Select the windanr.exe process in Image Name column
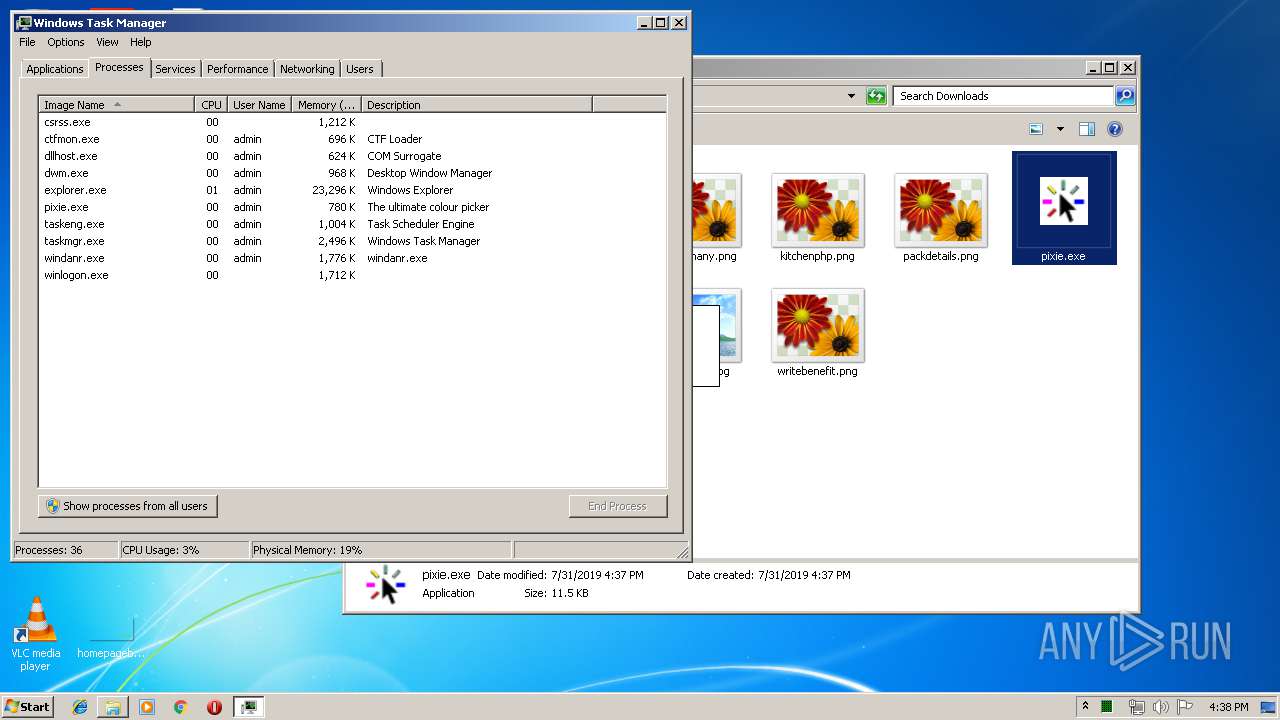Image resolution: width=1280 pixels, height=720 pixels. click(x=74, y=258)
